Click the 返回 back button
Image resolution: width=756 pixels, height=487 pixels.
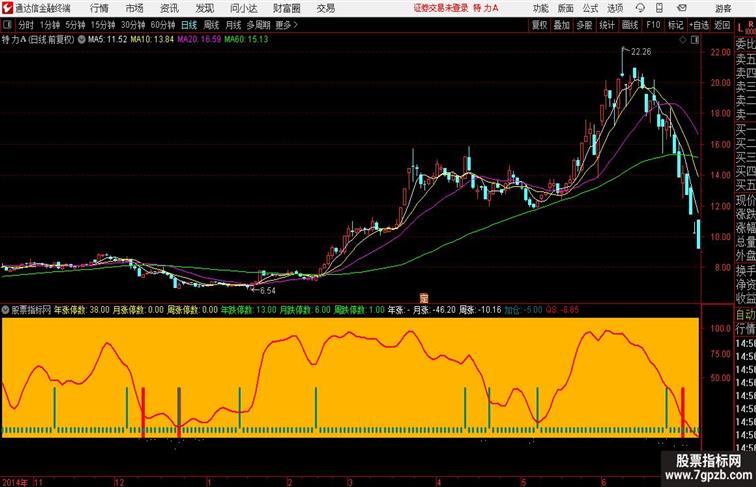(722, 25)
